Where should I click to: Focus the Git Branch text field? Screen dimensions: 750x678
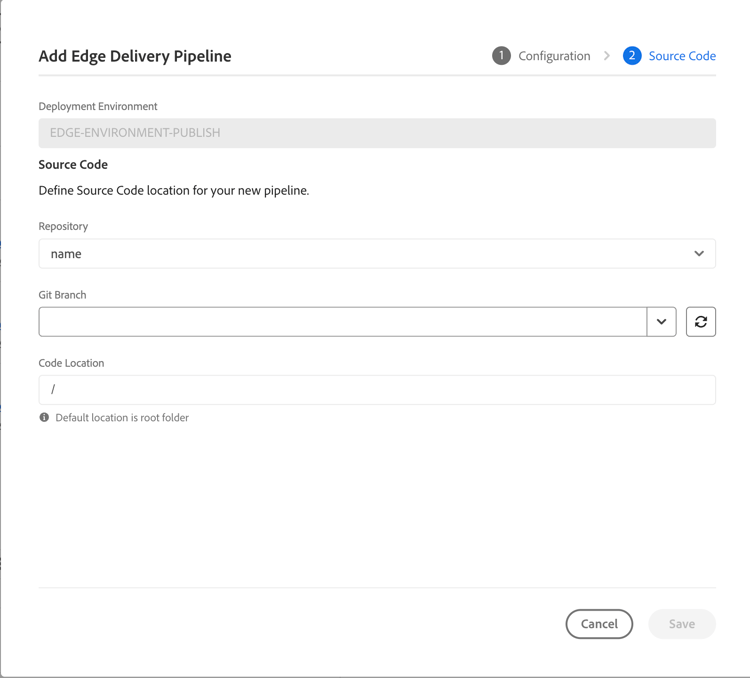pos(342,322)
